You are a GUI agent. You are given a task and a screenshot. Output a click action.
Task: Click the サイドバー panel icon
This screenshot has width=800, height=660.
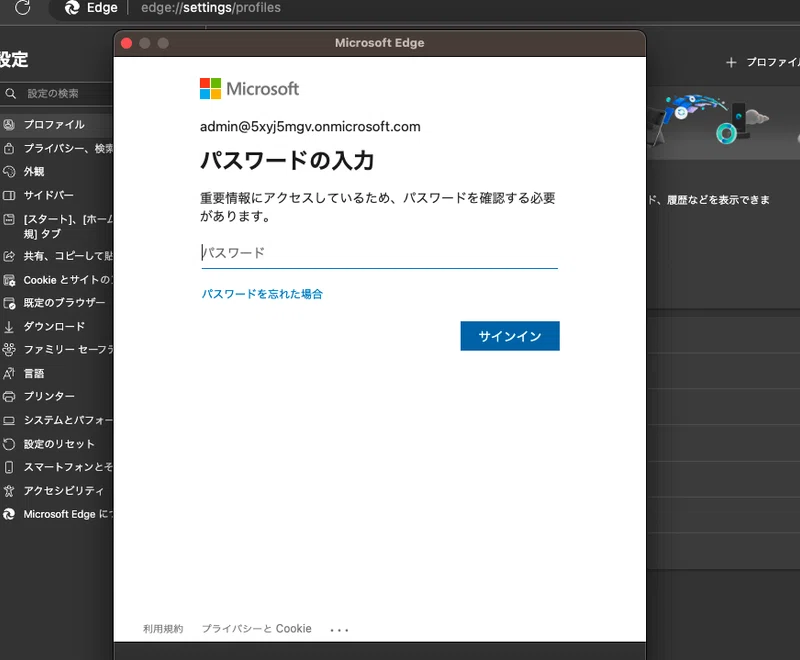point(9,195)
